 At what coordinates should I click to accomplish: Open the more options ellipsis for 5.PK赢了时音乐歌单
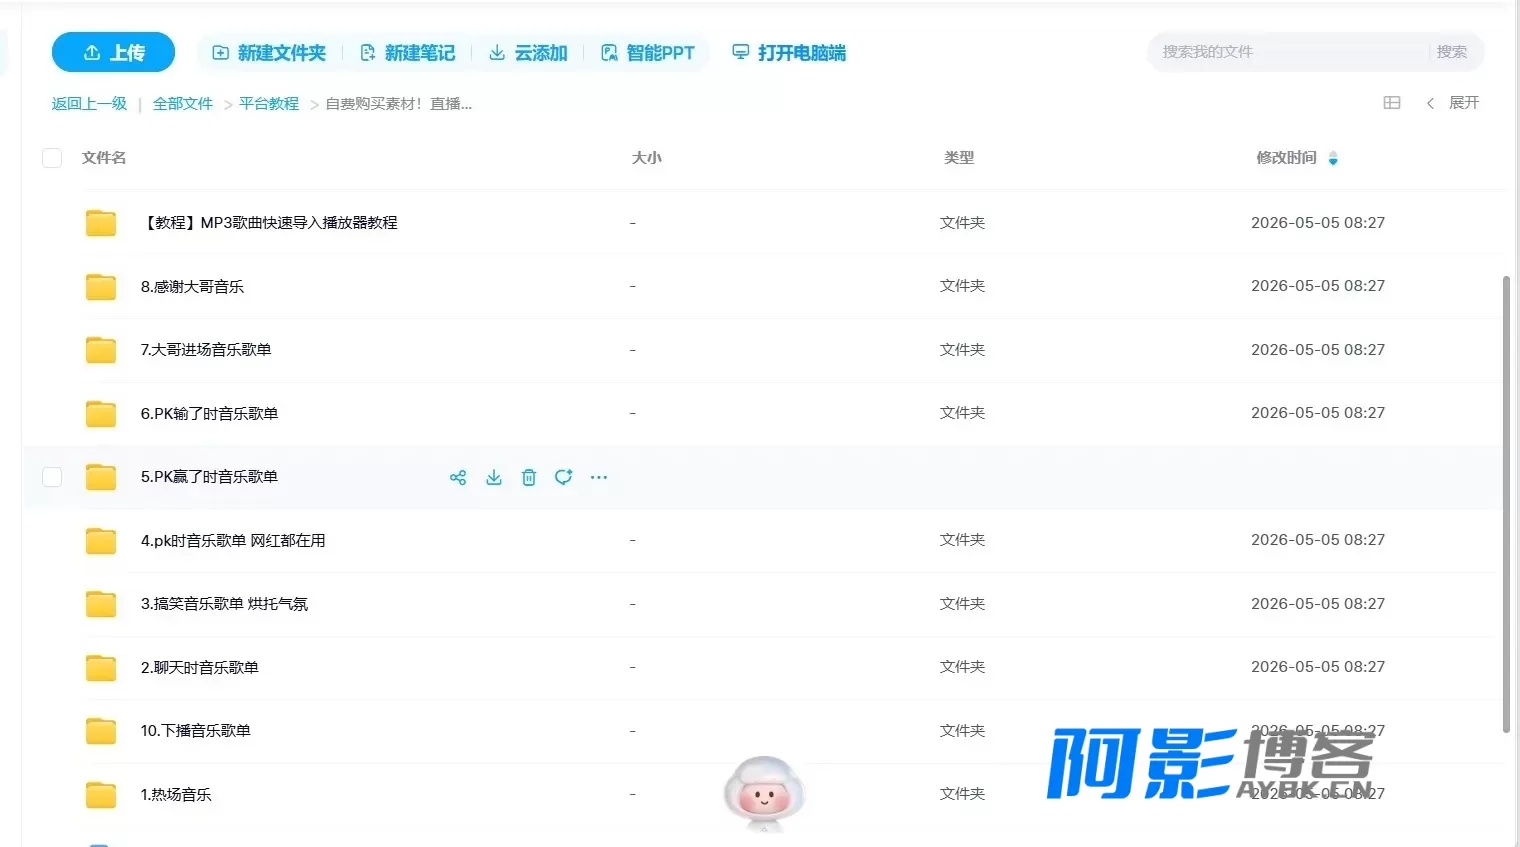599,478
